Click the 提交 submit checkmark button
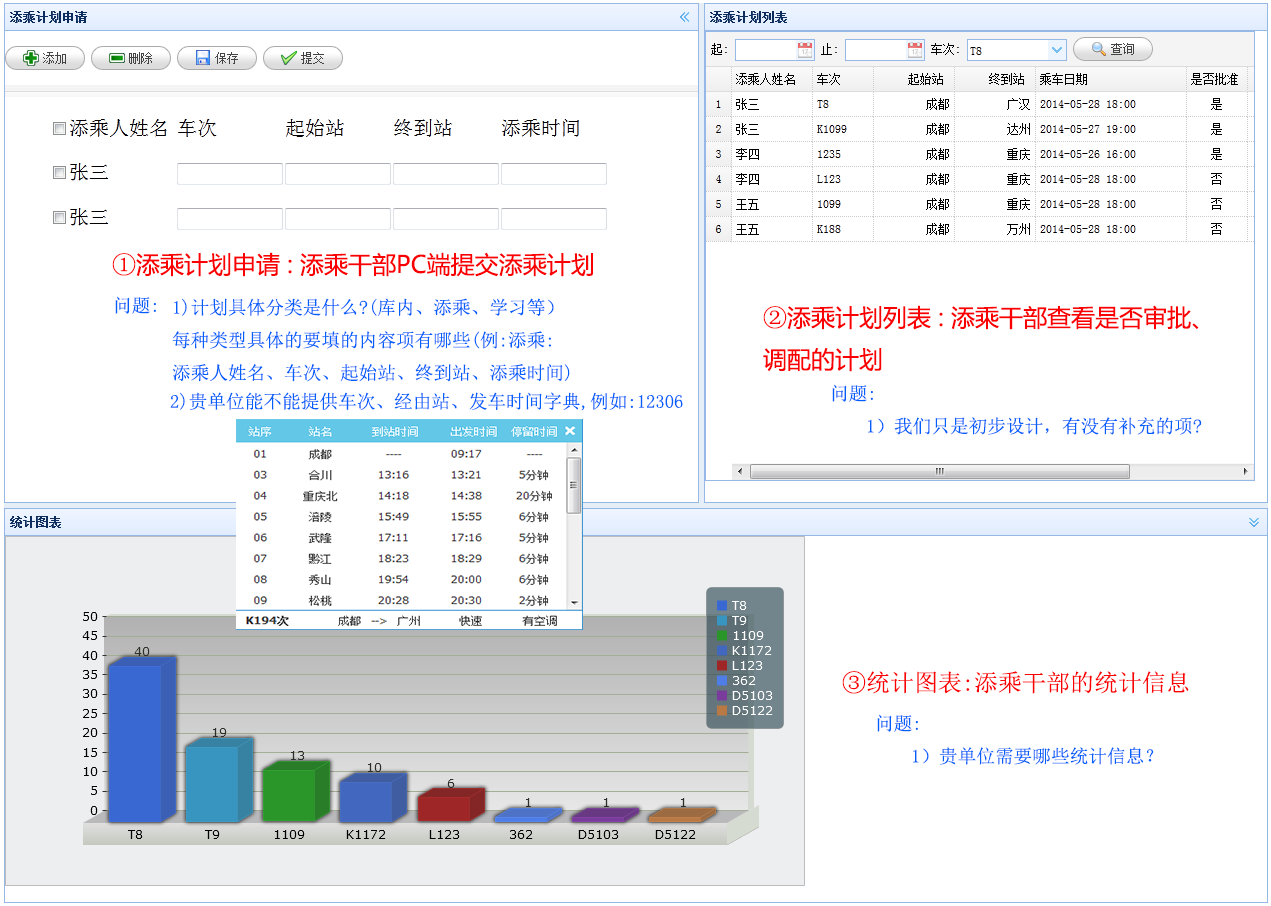Image resolution: width=1271 pixels, height=906 pixels. point(302,59)
